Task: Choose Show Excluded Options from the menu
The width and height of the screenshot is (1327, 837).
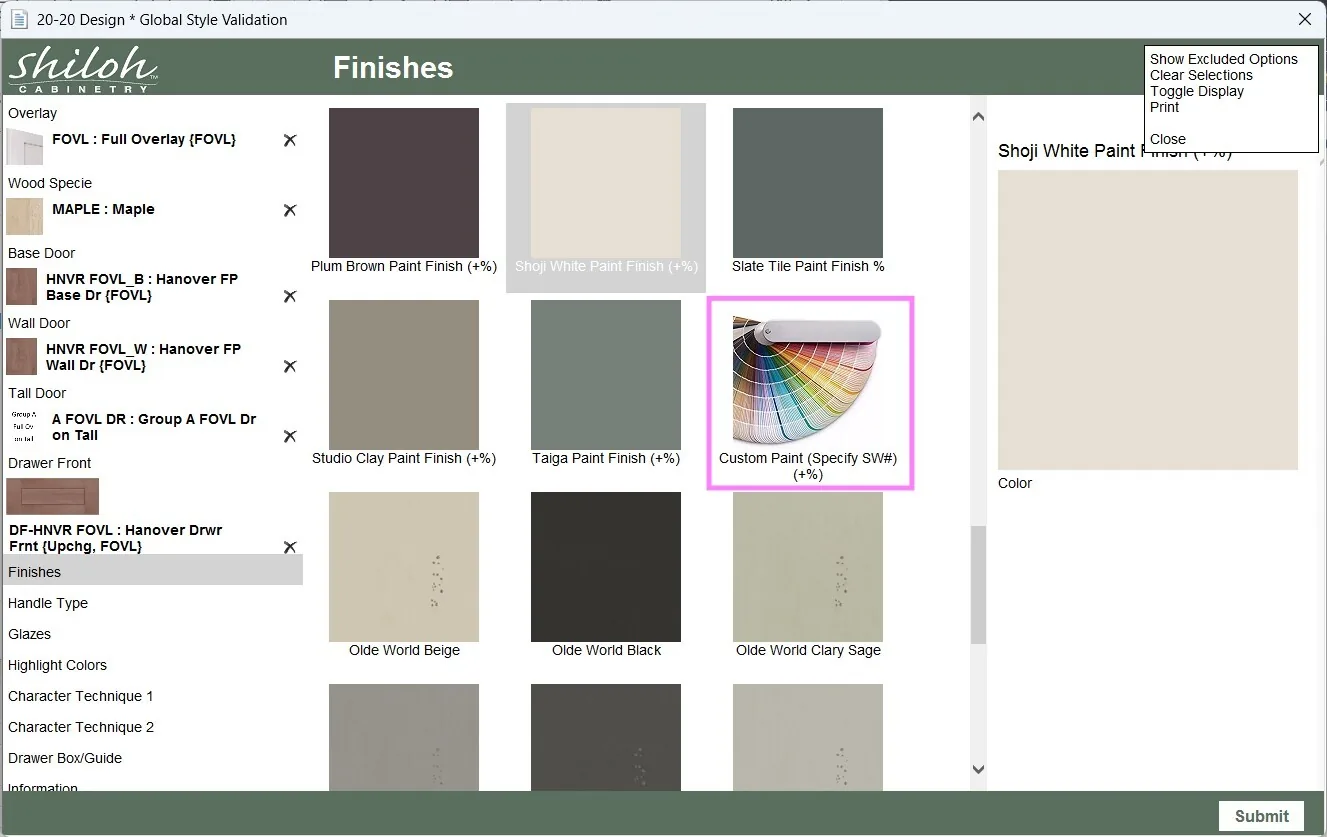Action: (1224, 59)
